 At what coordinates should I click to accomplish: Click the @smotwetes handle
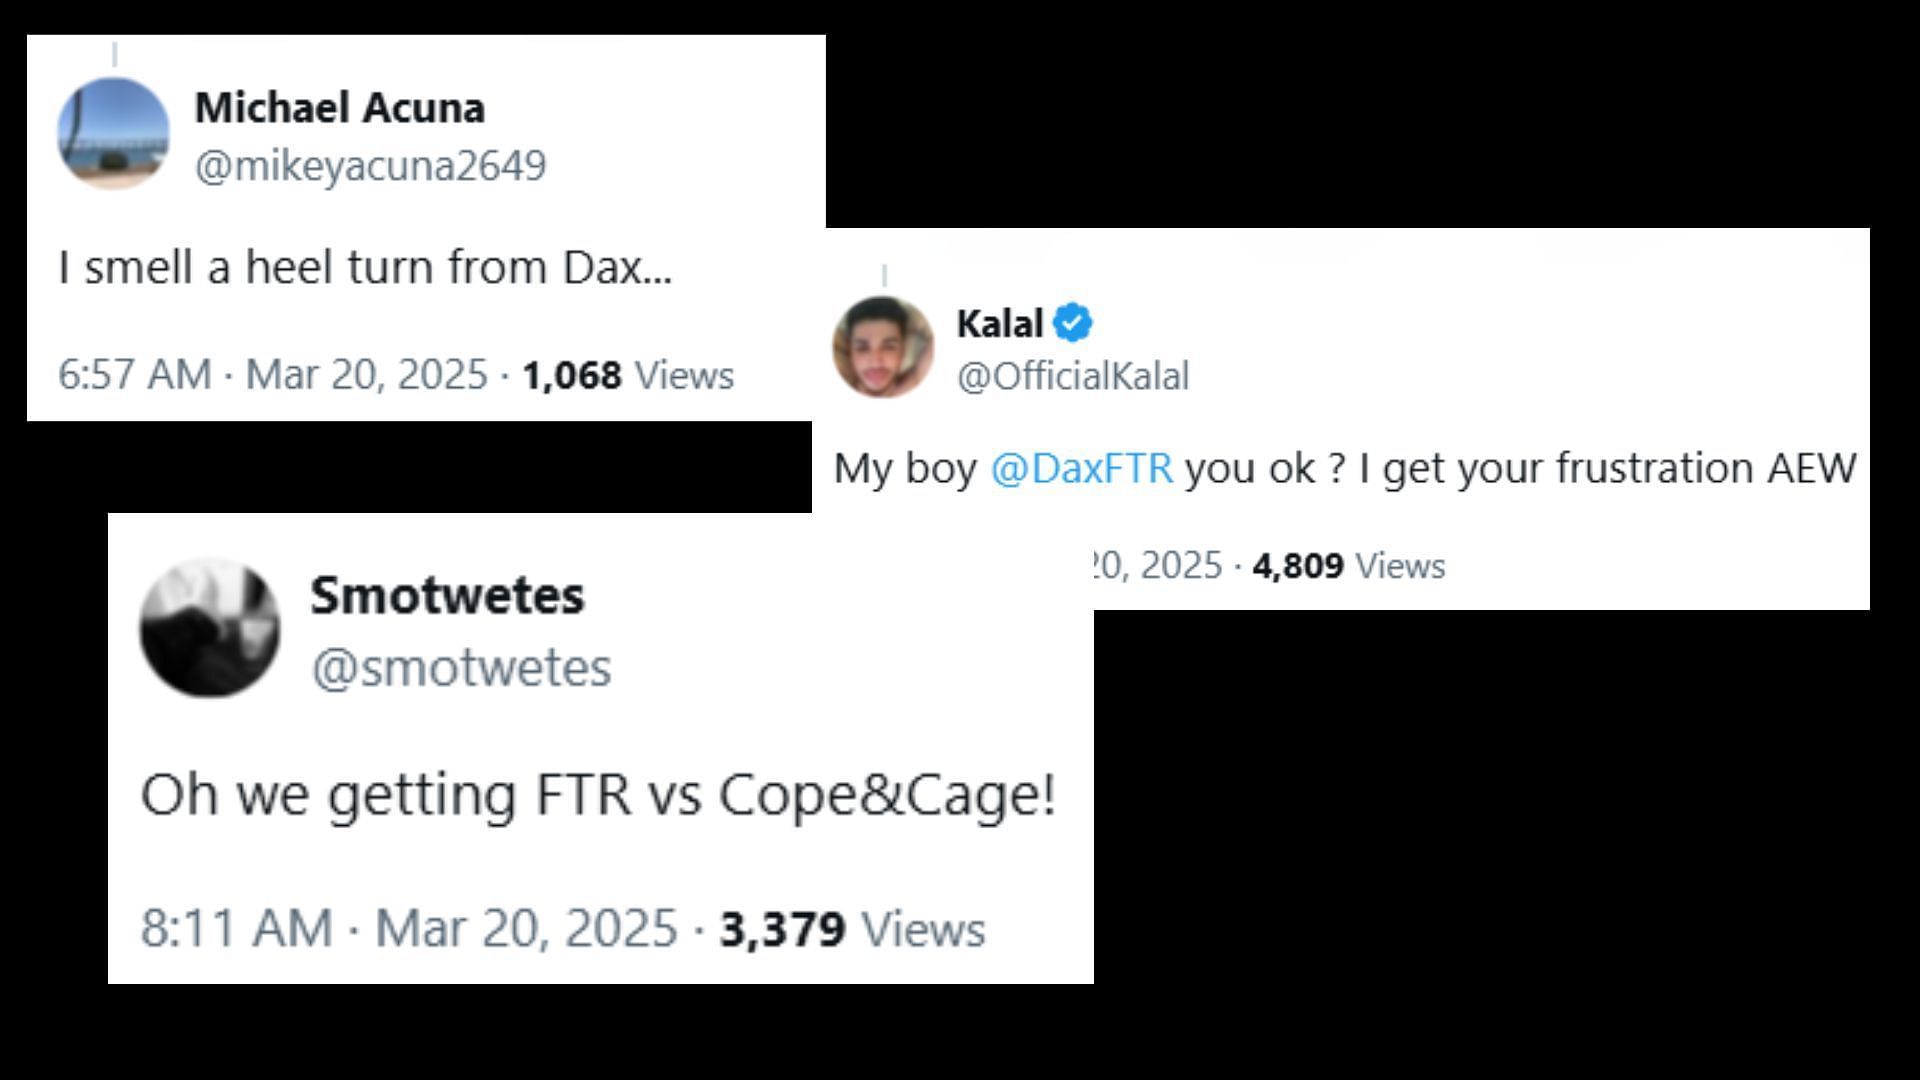(x=460, y=668)
